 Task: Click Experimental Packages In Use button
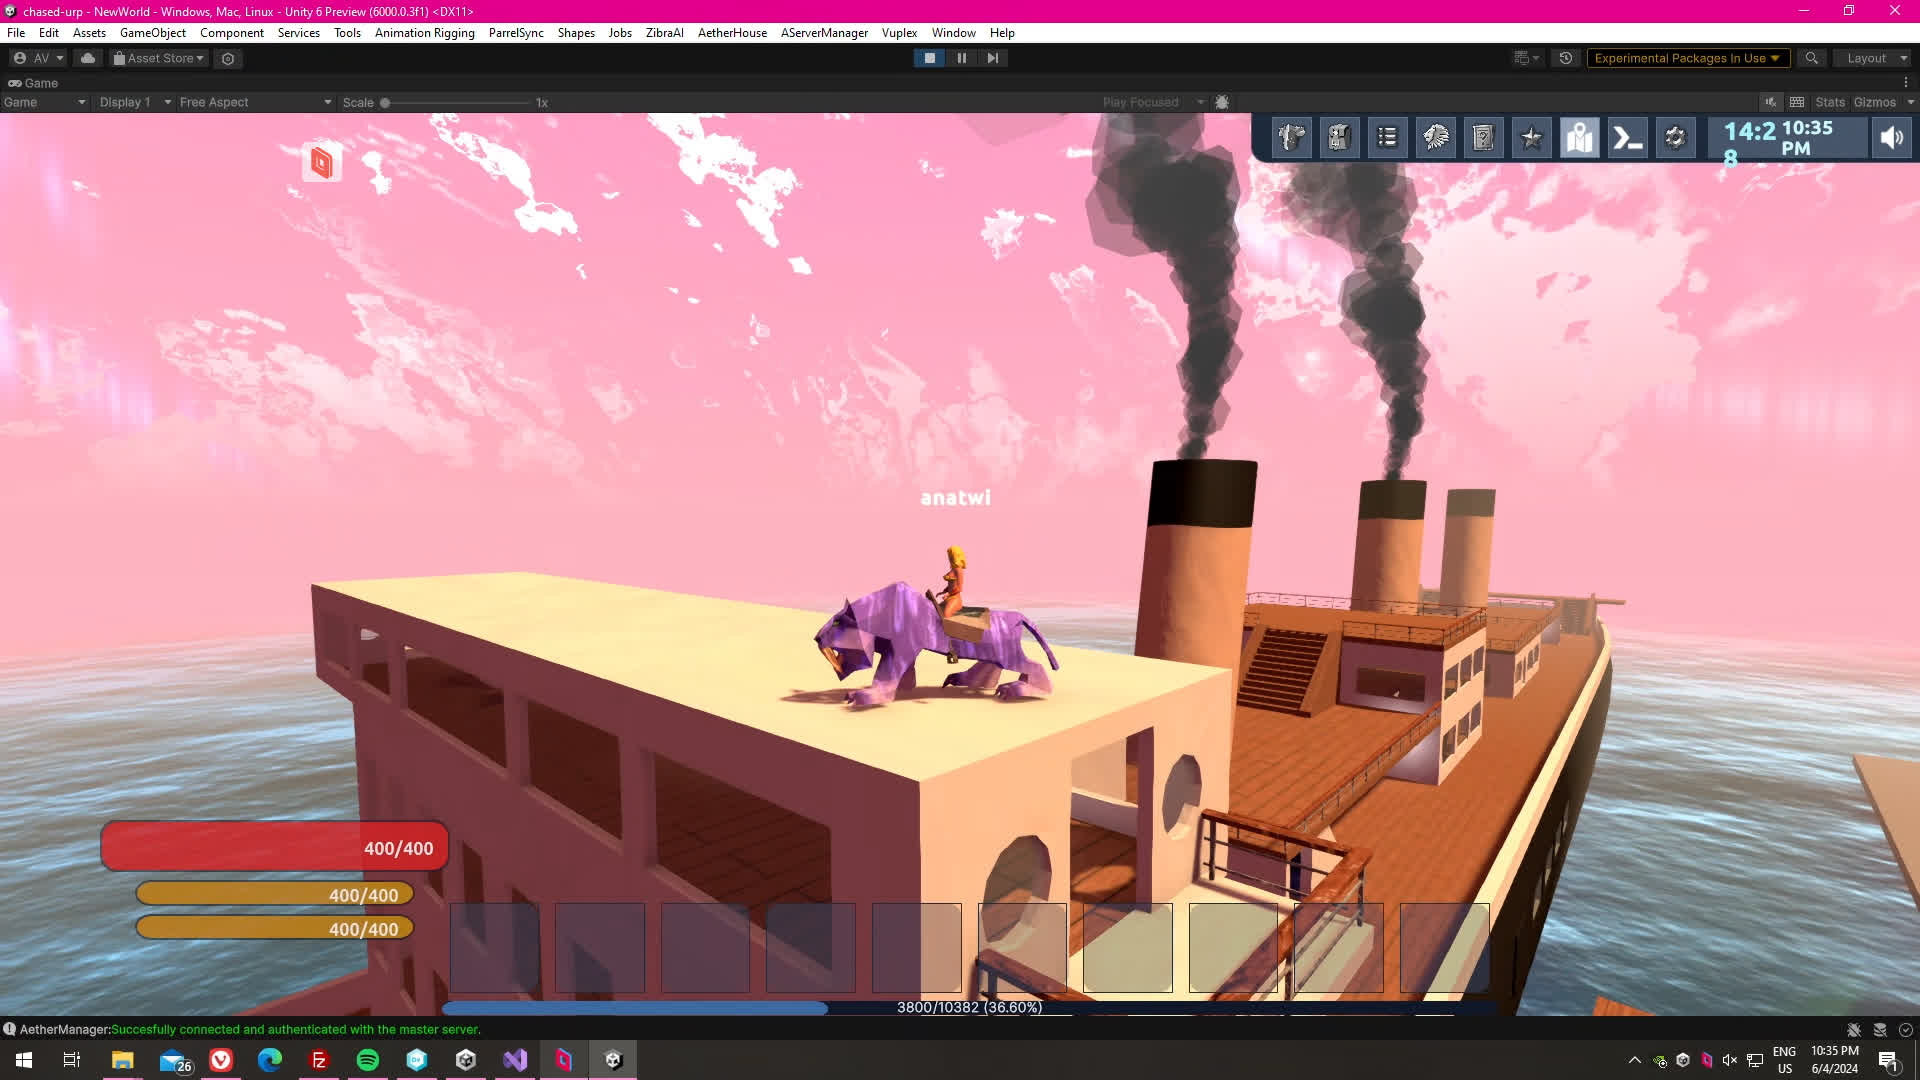point(1686,58)
